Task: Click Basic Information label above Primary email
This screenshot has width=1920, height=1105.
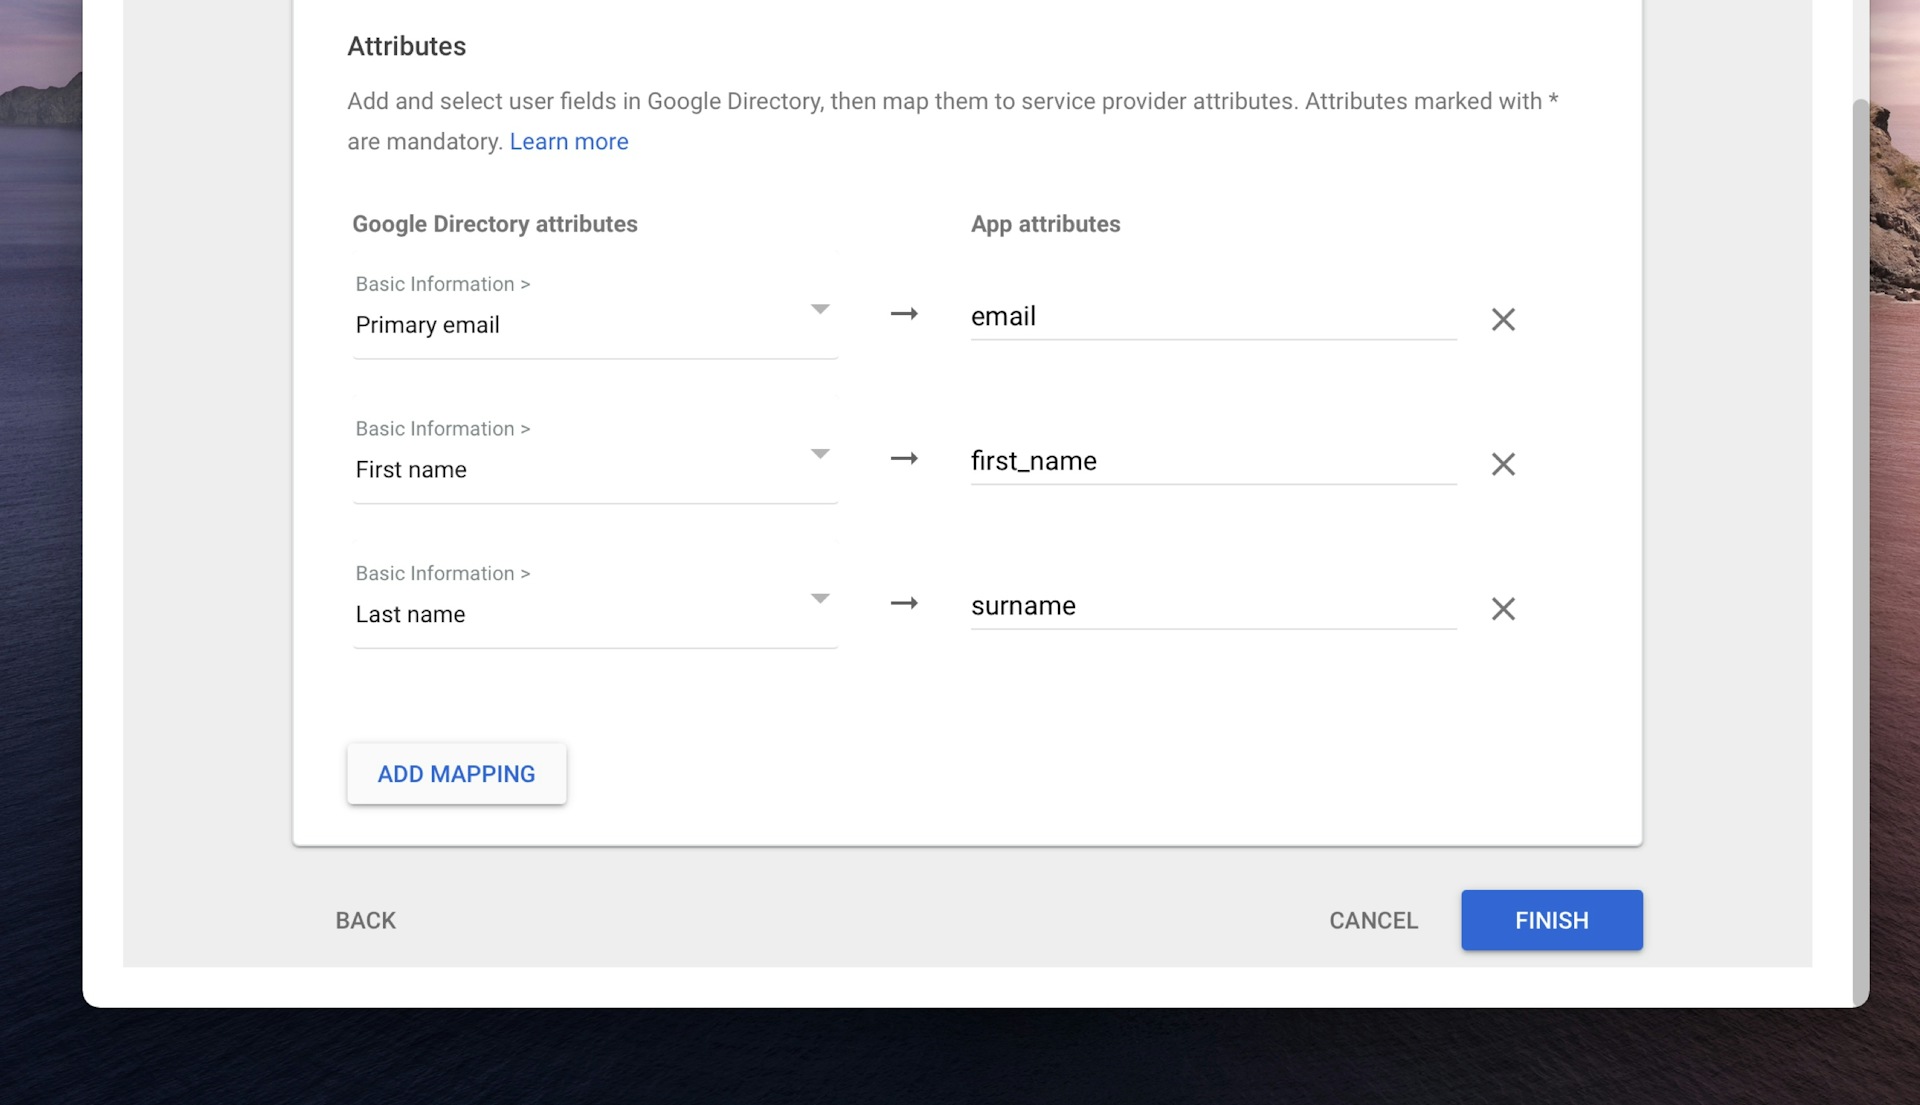Action: pyautogui.click(x=442, y=282)
